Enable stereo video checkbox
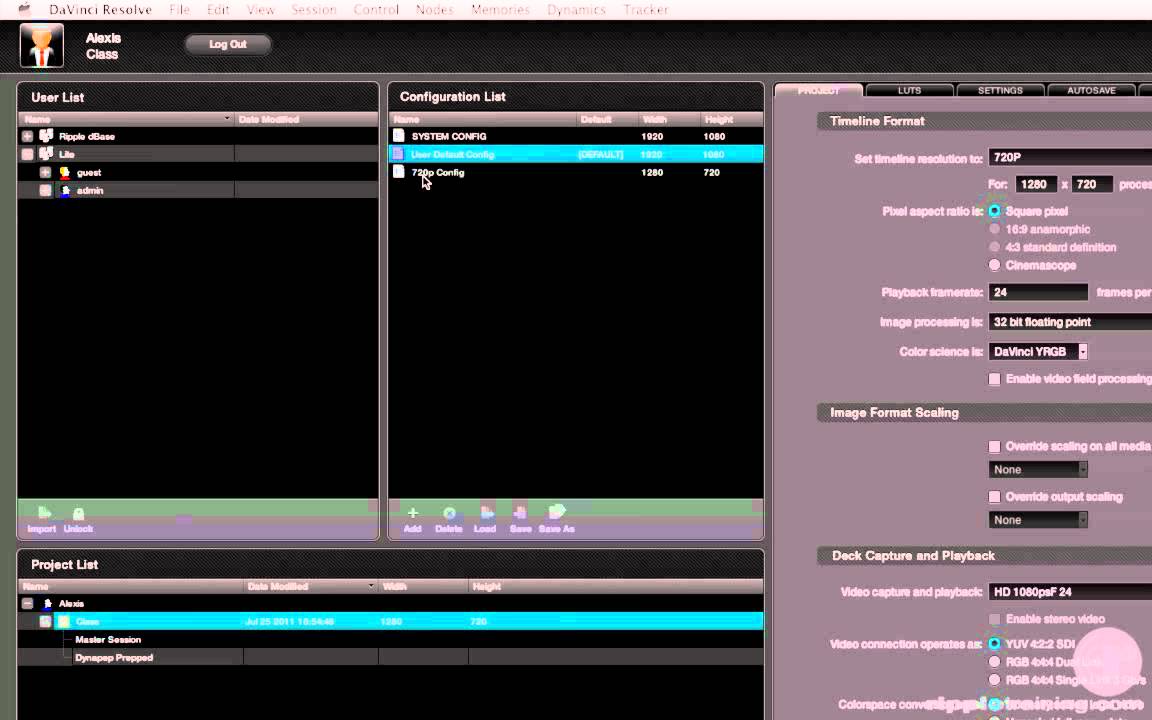Screen dimensions: 1152x720 coord(995,619)
